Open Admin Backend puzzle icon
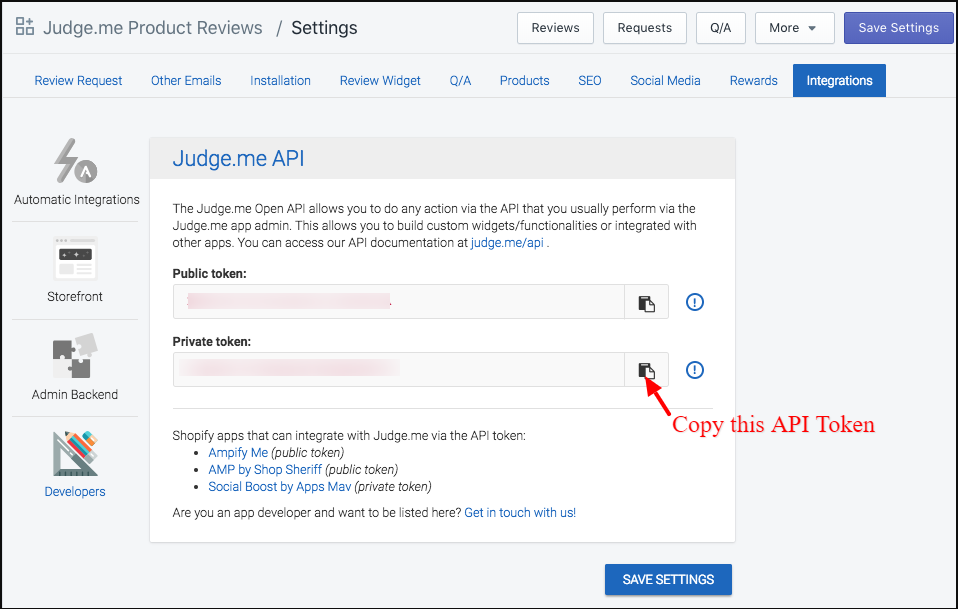 75,356
